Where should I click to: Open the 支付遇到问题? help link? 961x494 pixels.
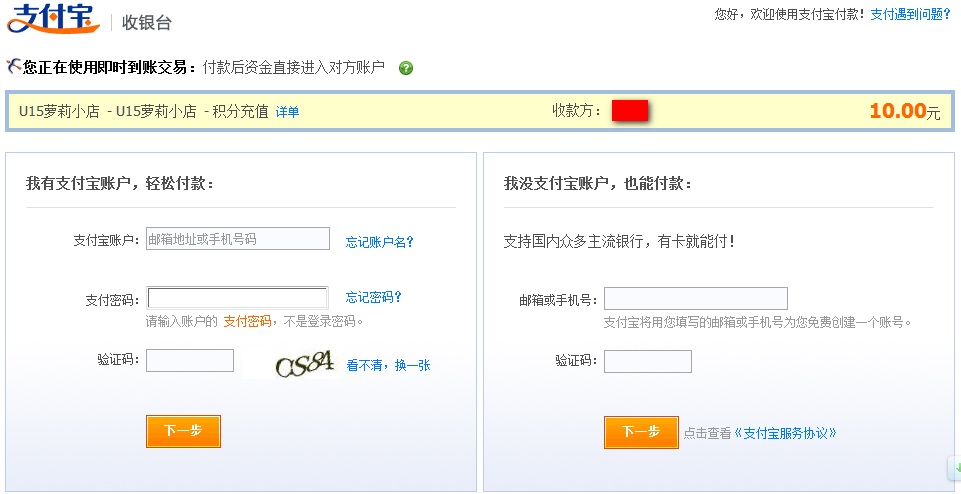point(910,14)
